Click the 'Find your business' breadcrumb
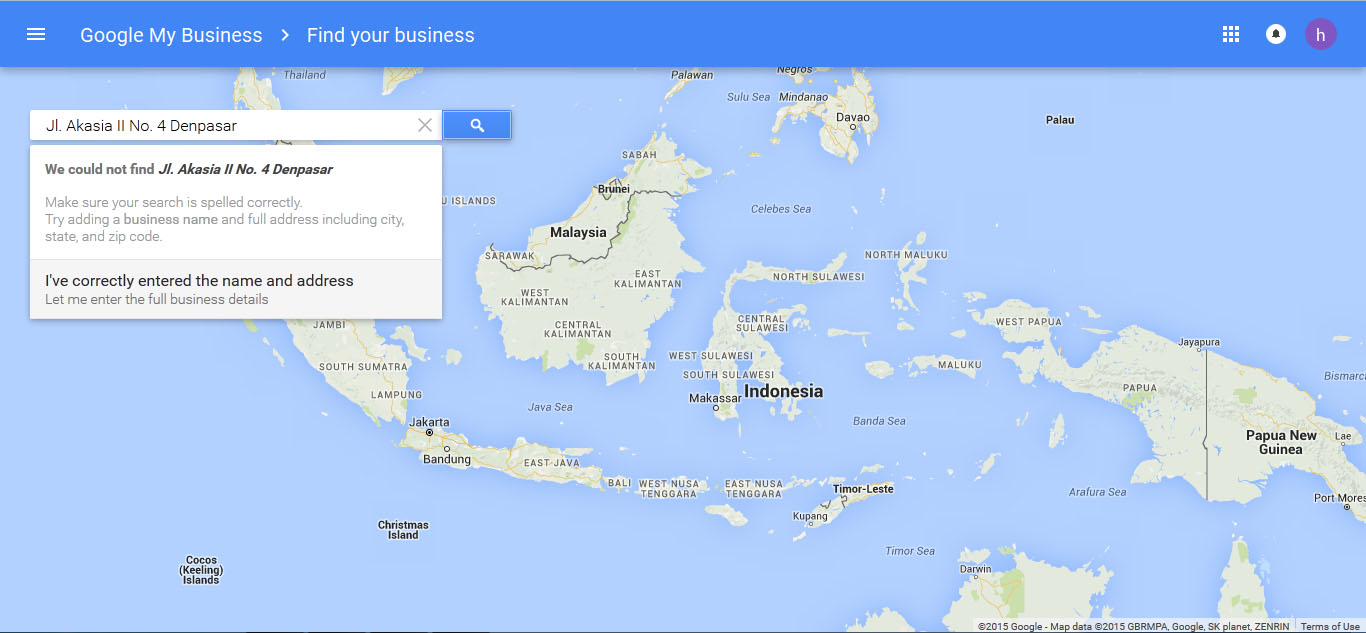Viewport: 1366px width, 633px height. click(391, 35)
